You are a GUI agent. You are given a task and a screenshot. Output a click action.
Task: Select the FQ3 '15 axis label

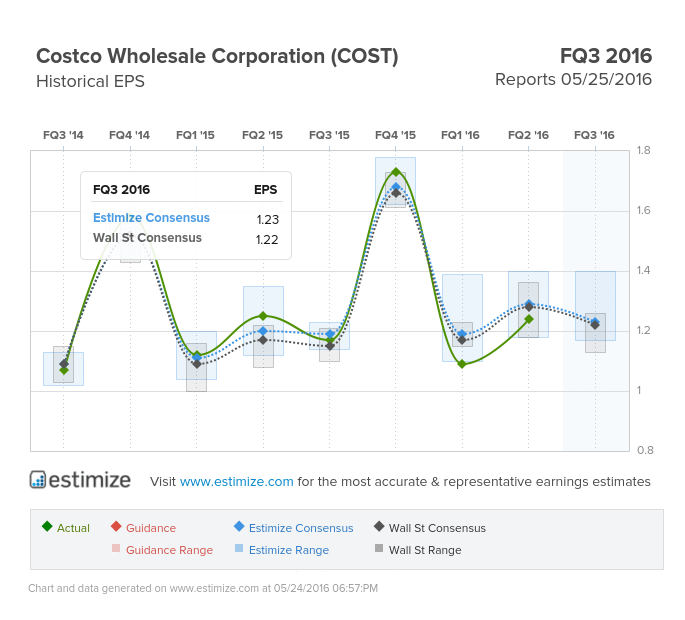329,135
